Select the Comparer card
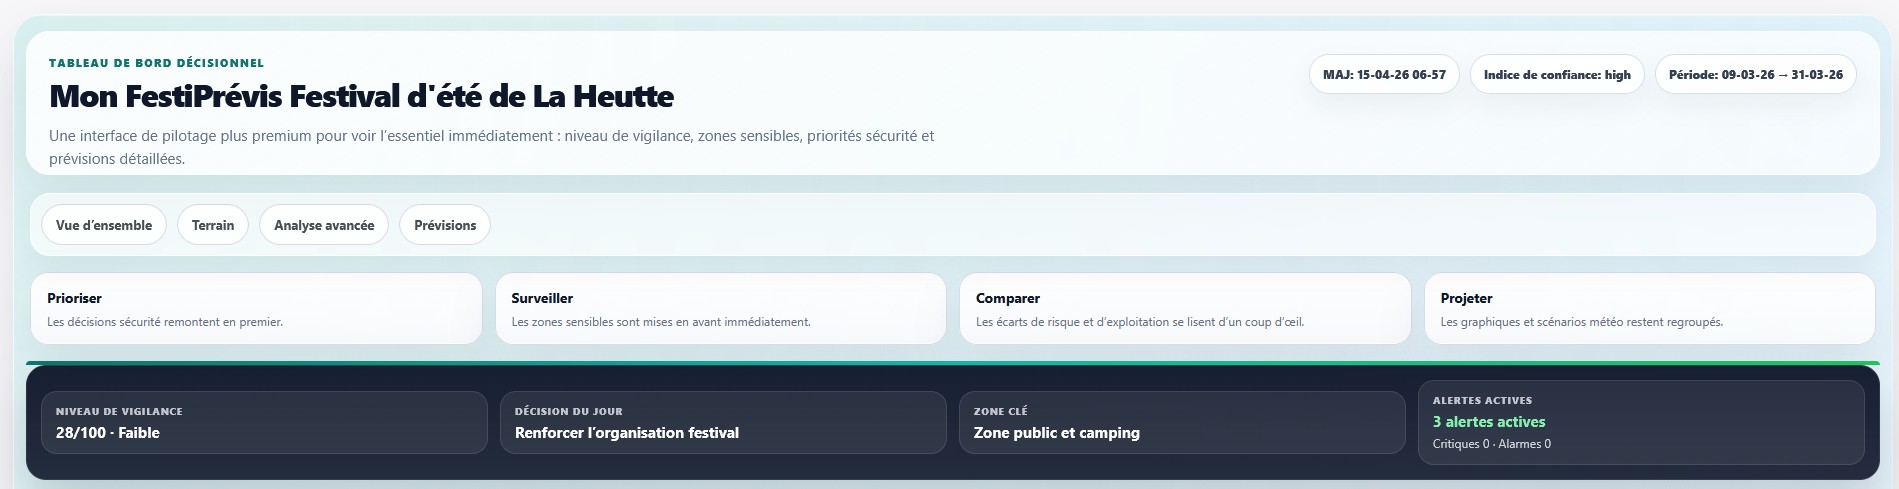The height and width of the screenshot is (489, 1899). click(x=1185, y=309)
